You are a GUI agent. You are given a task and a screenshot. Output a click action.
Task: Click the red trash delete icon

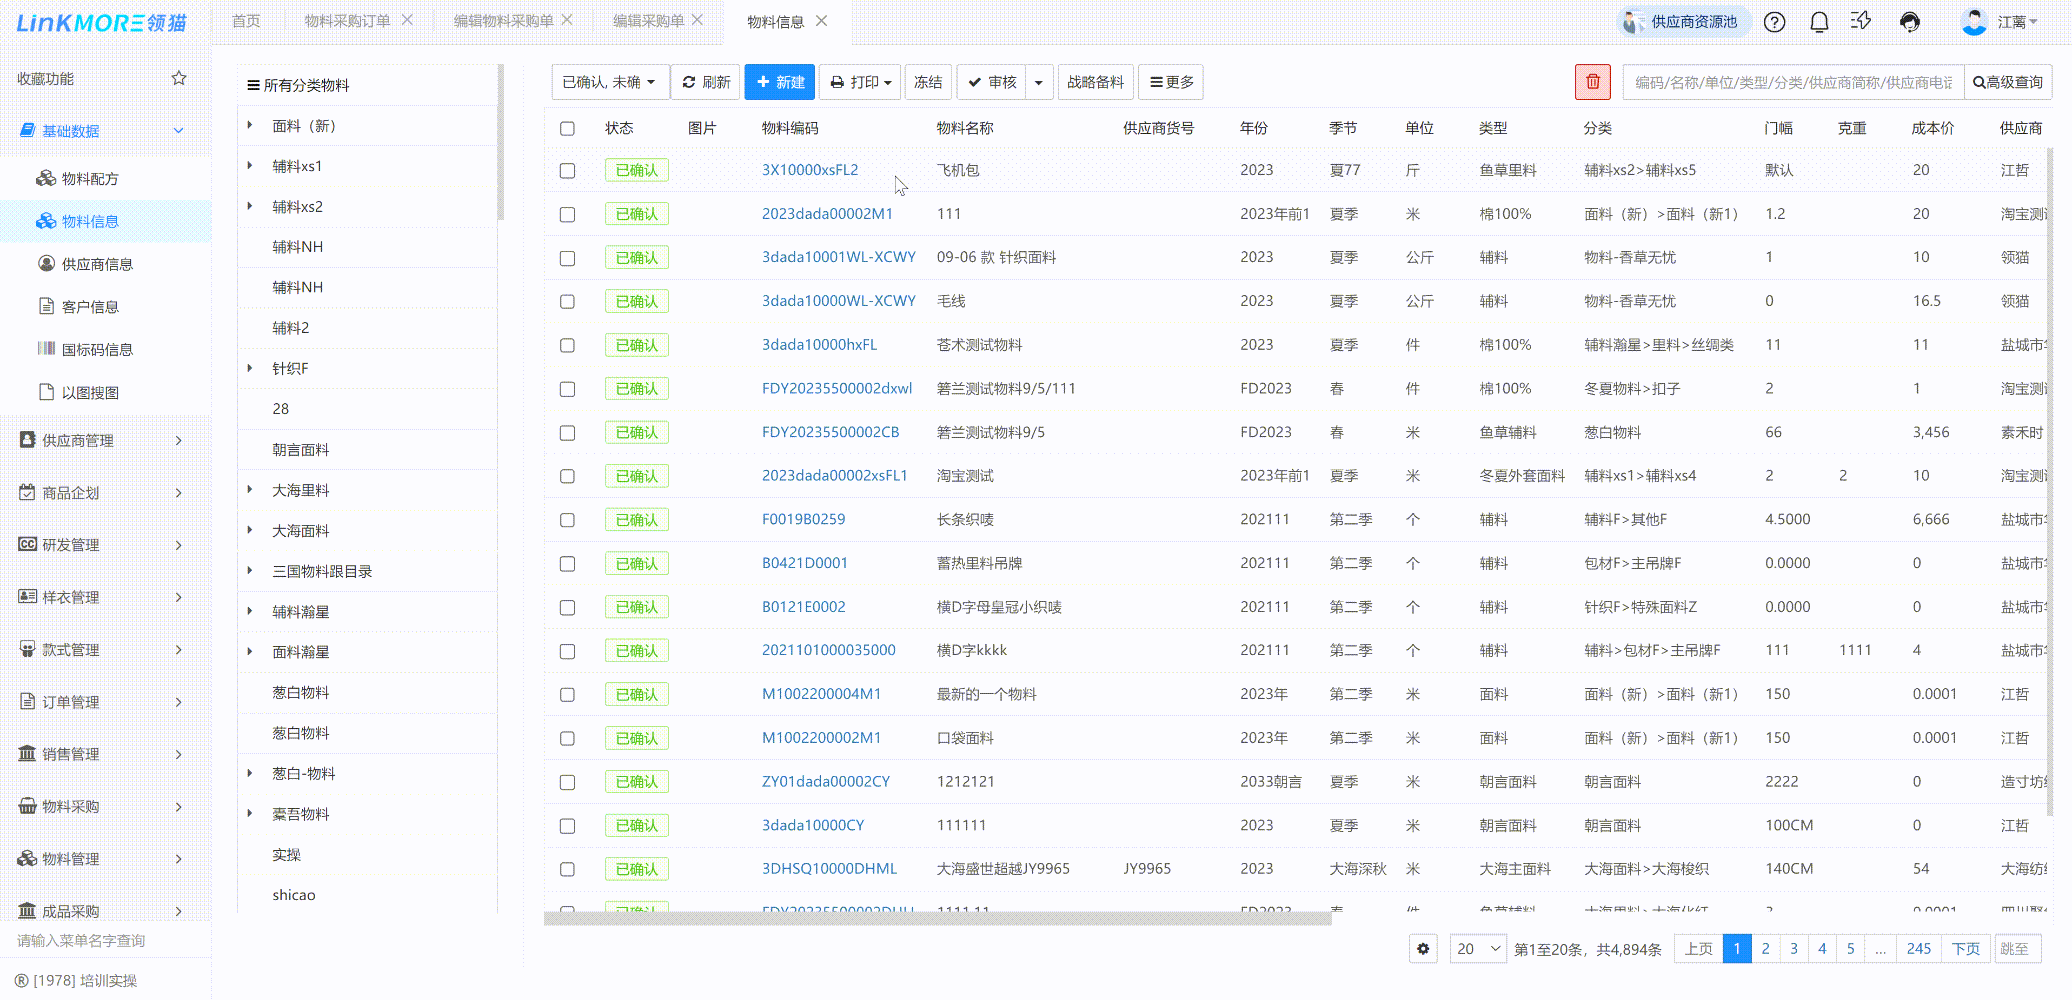1592,82
